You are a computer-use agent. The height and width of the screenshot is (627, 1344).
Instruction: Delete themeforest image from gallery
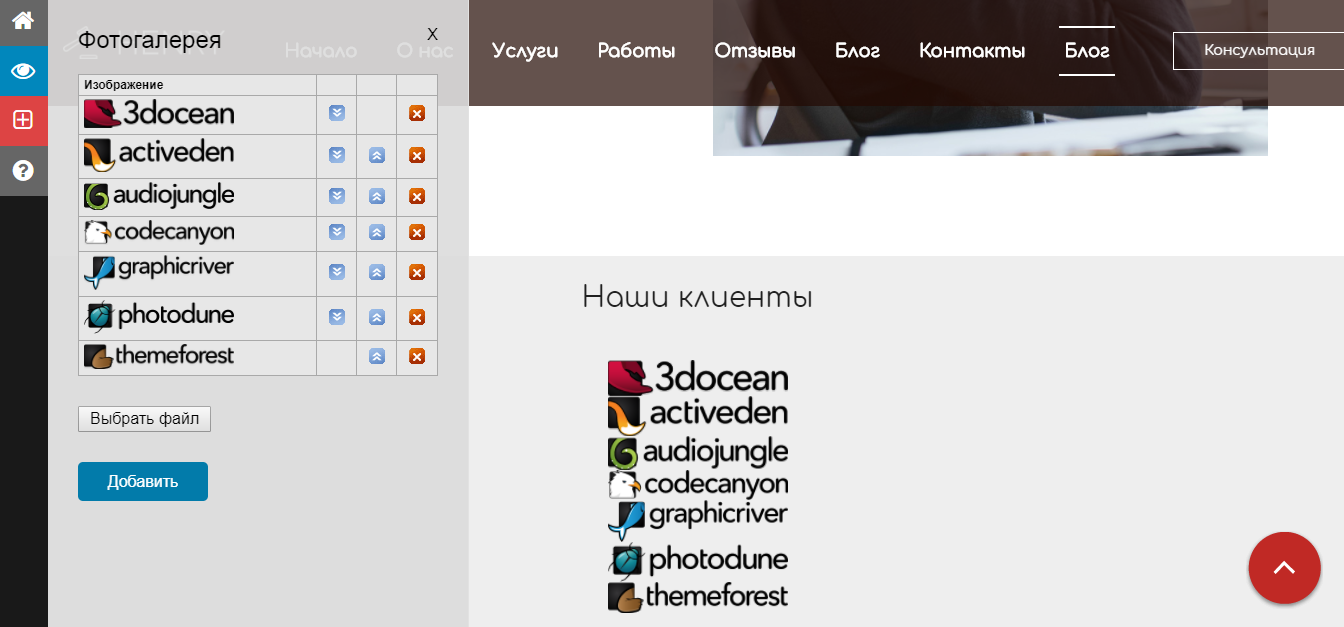pos(417,356)
